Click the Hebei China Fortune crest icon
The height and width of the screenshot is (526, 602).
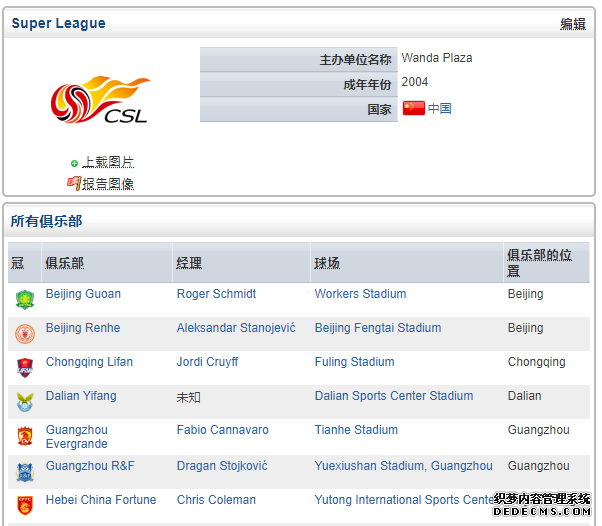click(25, 505)
